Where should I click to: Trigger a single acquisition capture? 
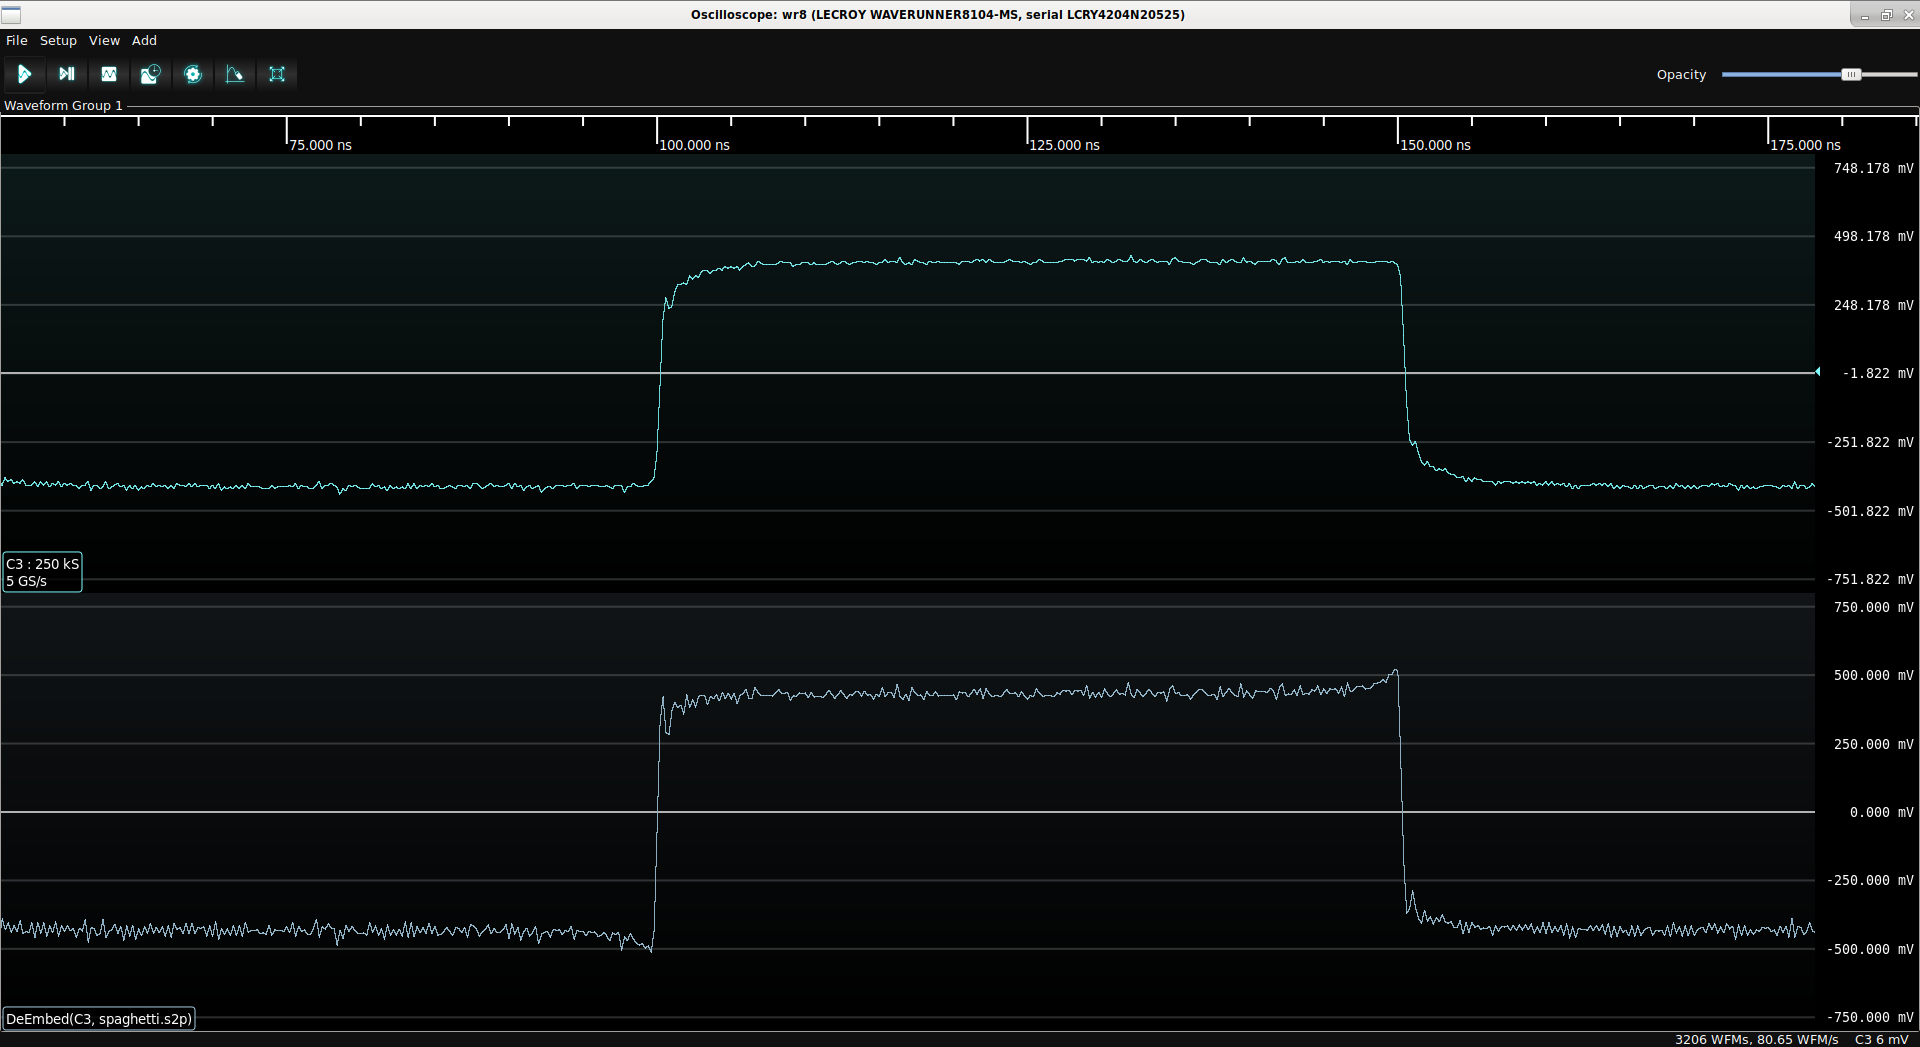pyautogui.click(x=66, y=74)
